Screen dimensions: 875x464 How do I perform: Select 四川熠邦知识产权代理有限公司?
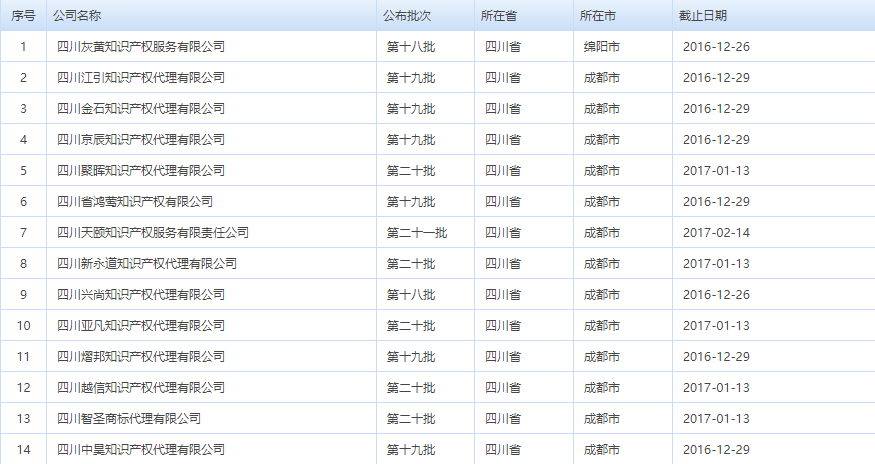coord(141,356)
